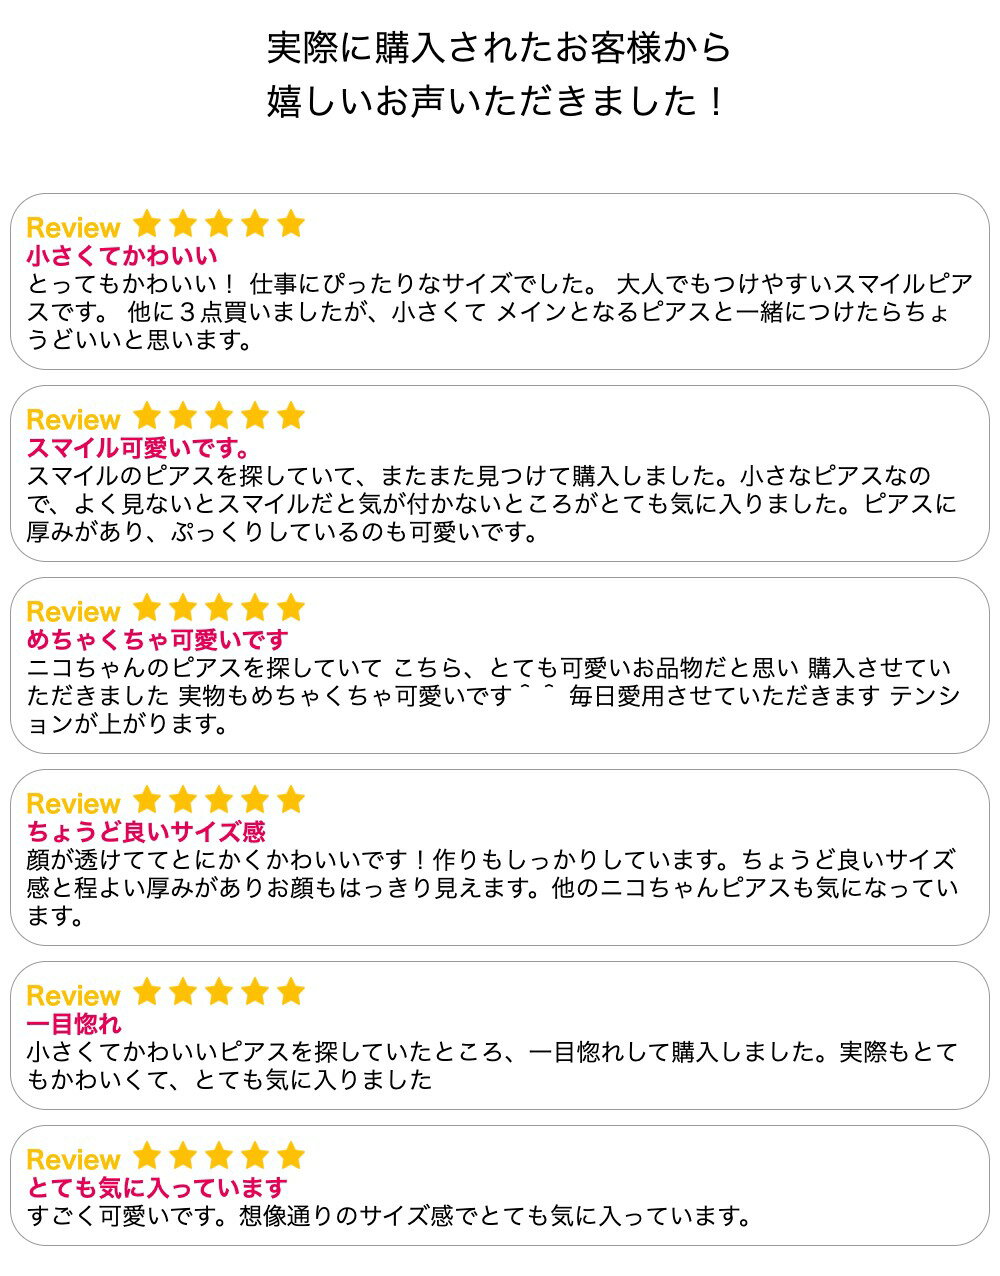
Task: Select the めちゃくちゃ可愛いです review heading
Action: click(x=157, y=640)
